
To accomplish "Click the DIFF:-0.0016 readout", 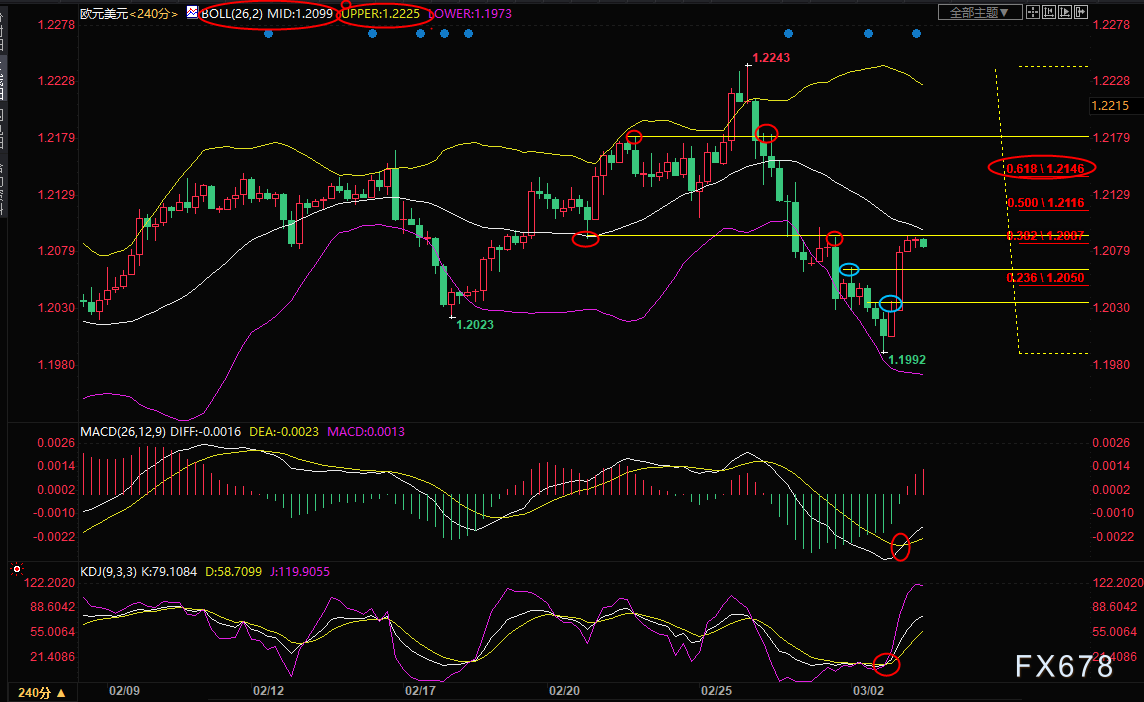I will coord(206,432).
